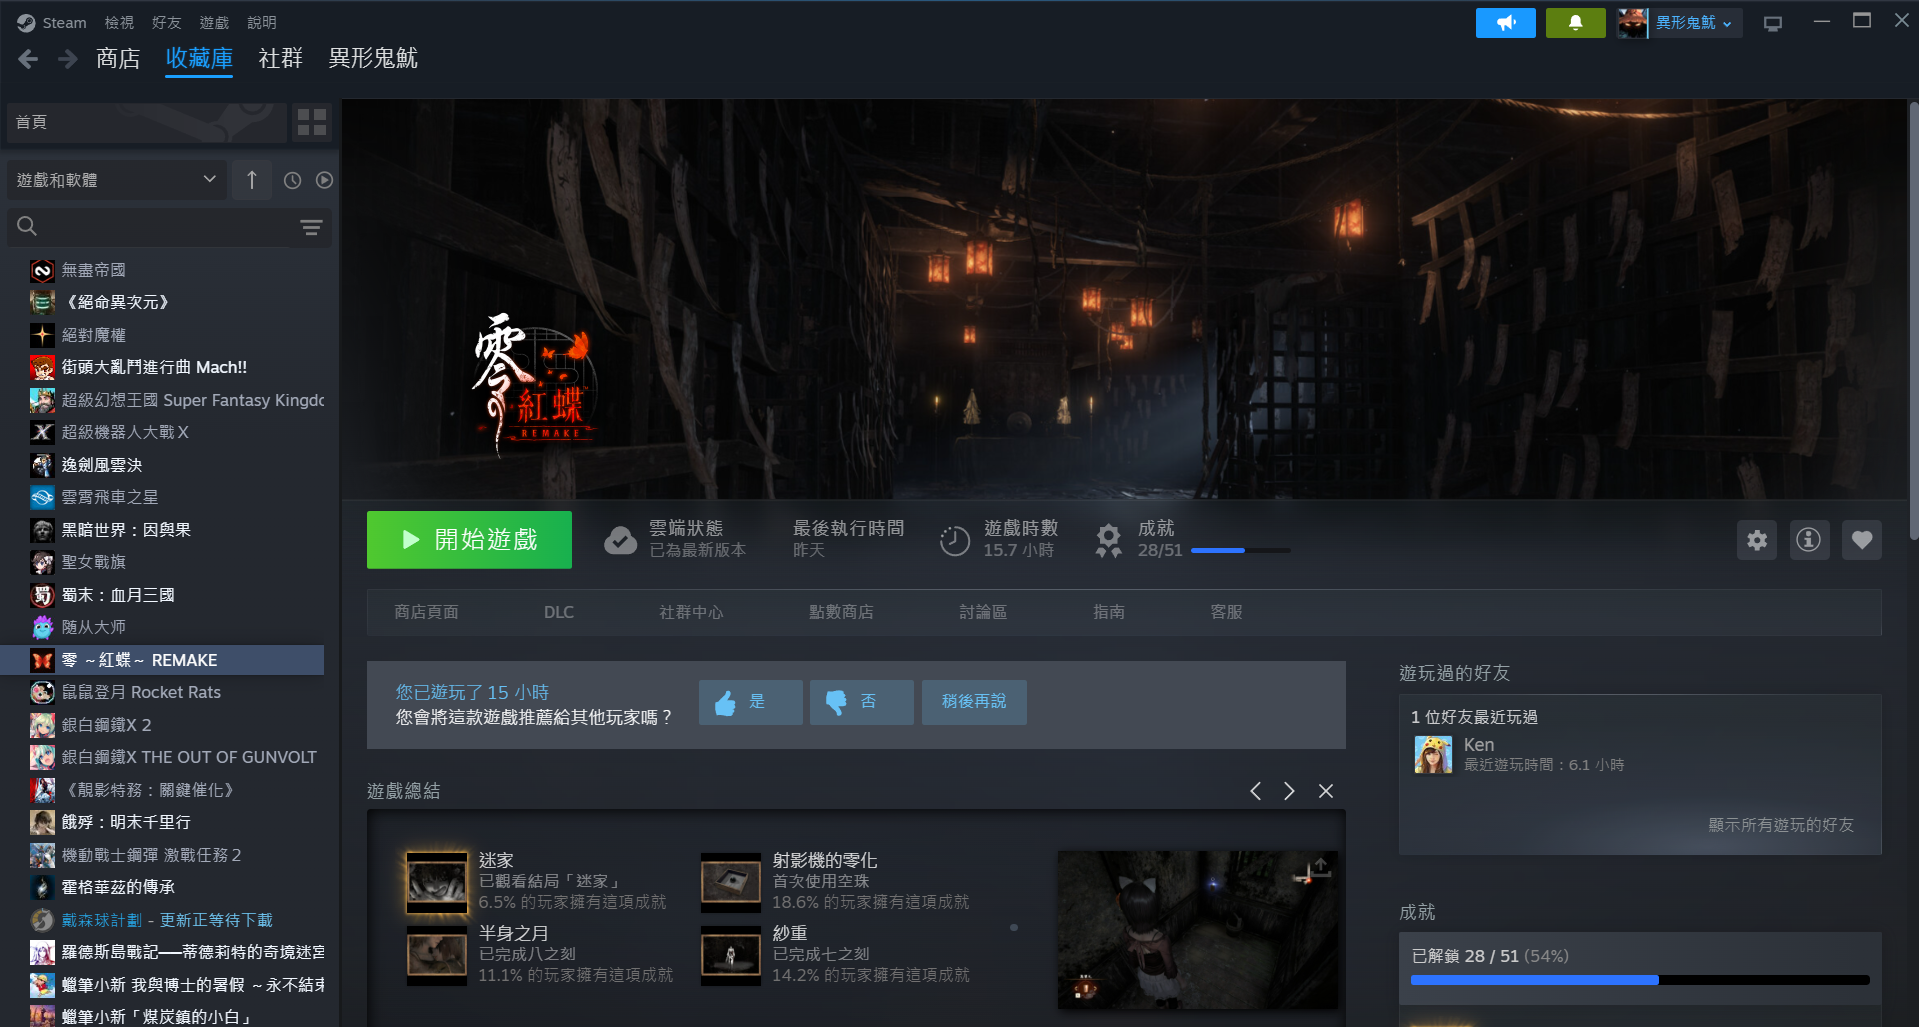
Task: Click the achievements unlocked progress bar
Action: coord(1639,980)
